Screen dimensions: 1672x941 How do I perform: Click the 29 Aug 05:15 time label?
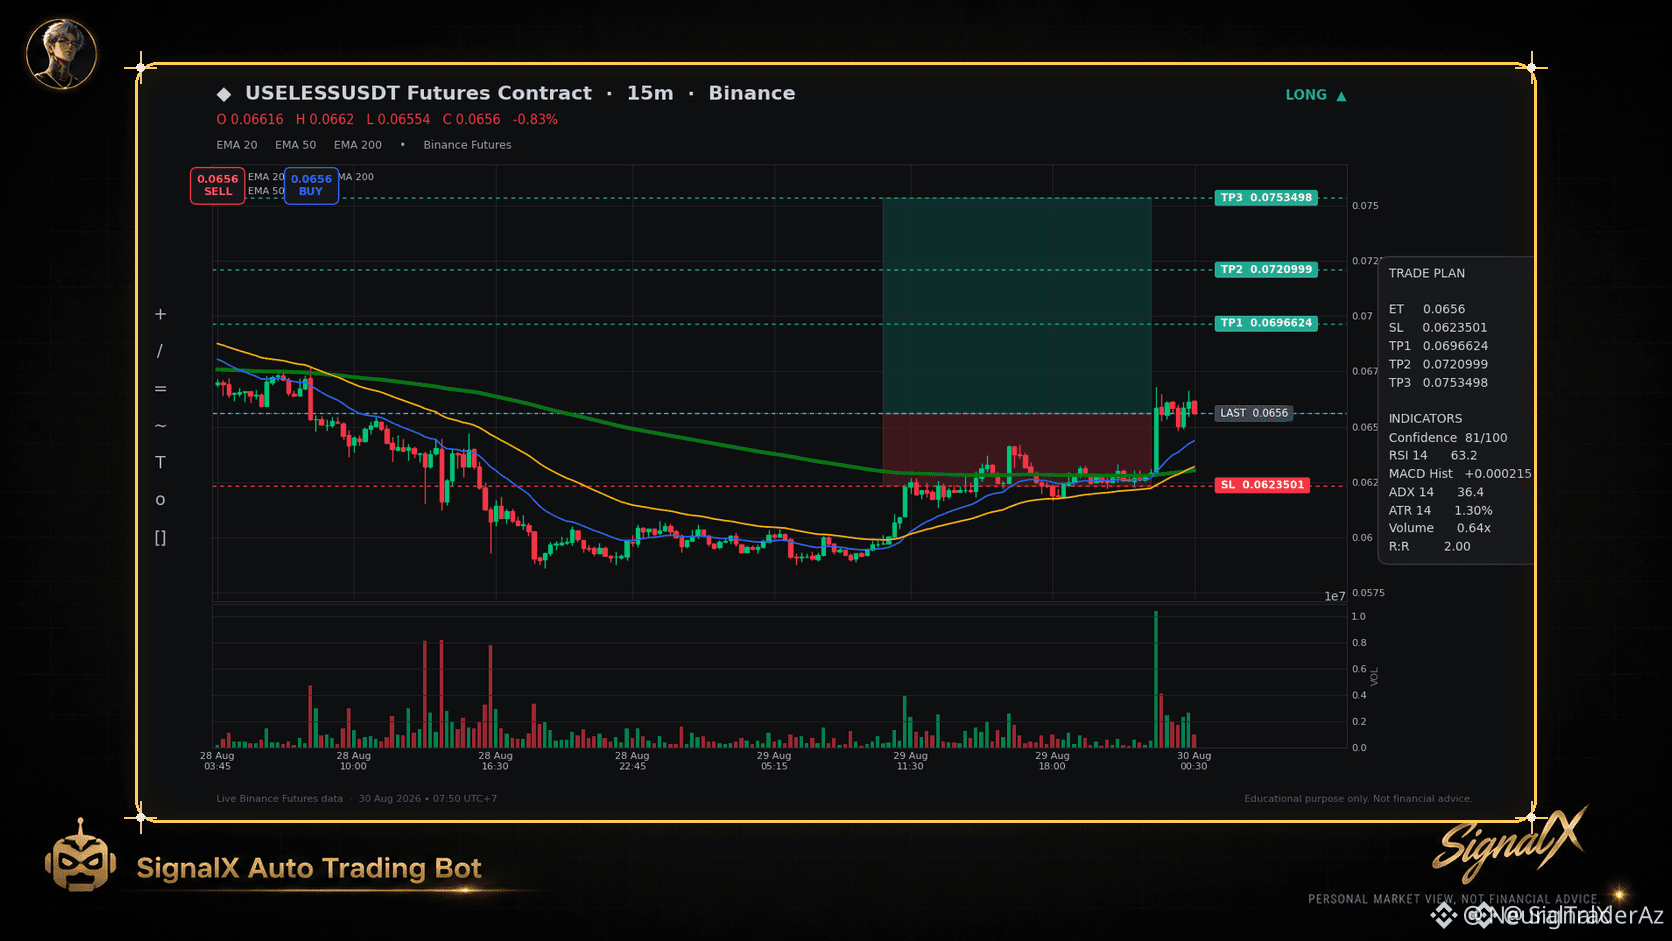pos(774,761)
